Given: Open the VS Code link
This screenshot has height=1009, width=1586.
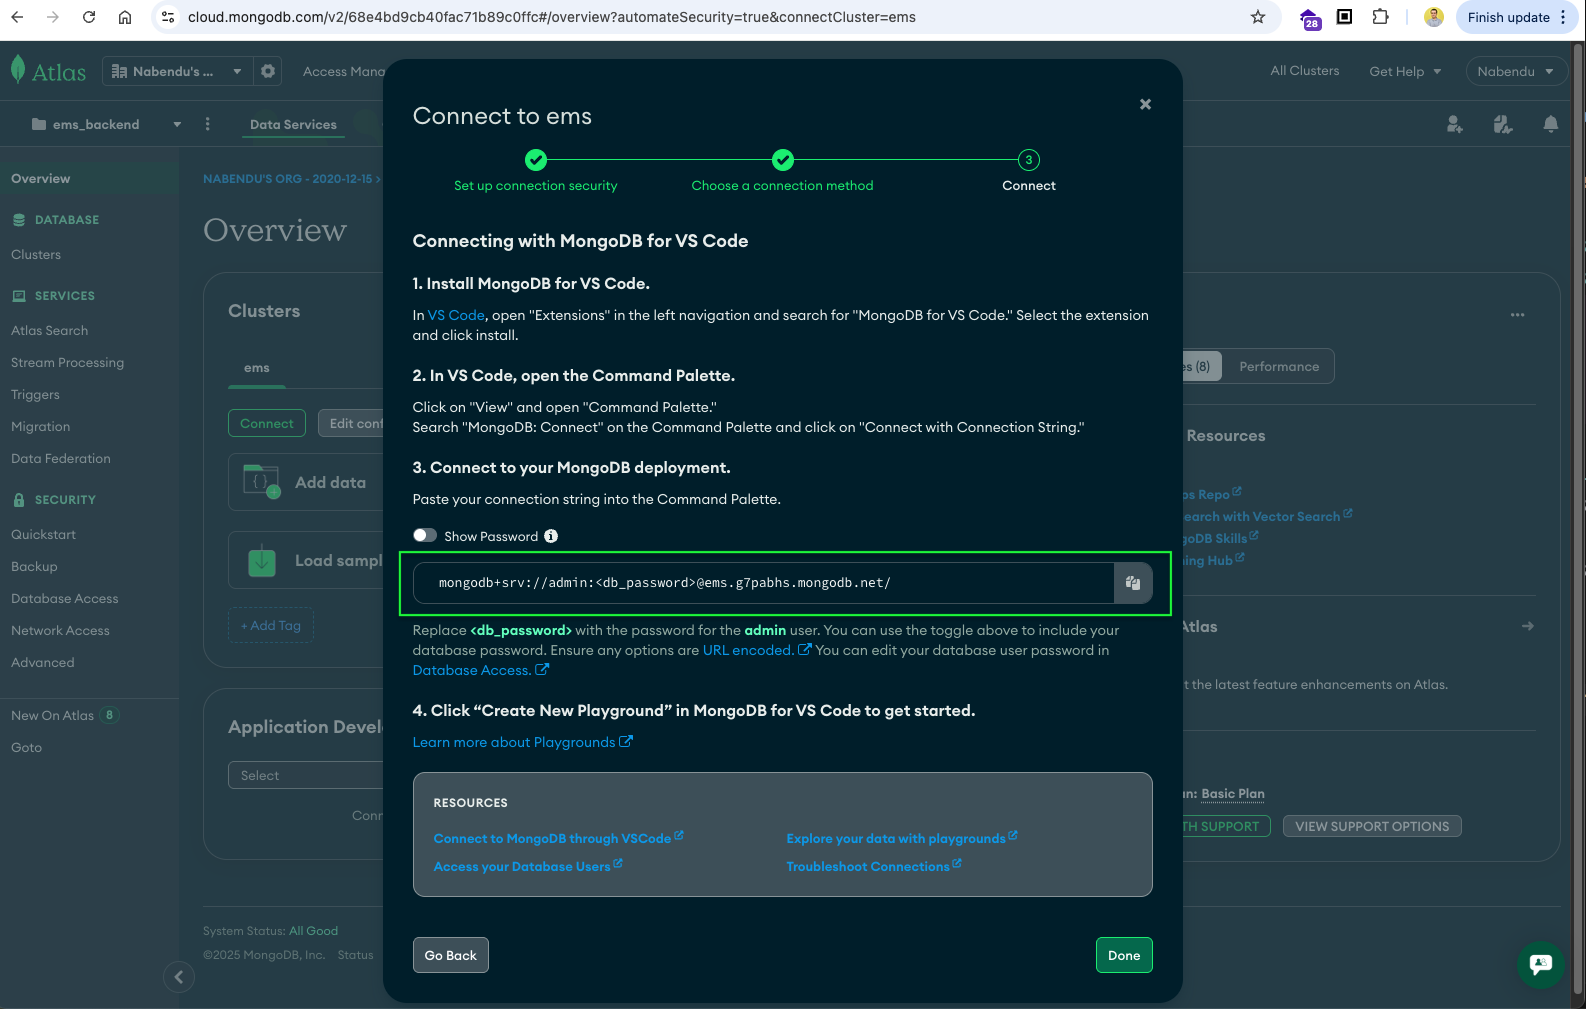Looking at the screenshot, I should point(456,315).
